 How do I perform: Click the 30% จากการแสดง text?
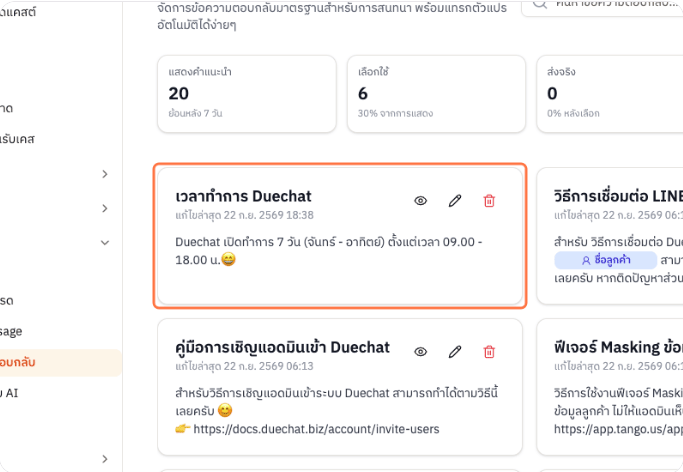tap(396, 113)
